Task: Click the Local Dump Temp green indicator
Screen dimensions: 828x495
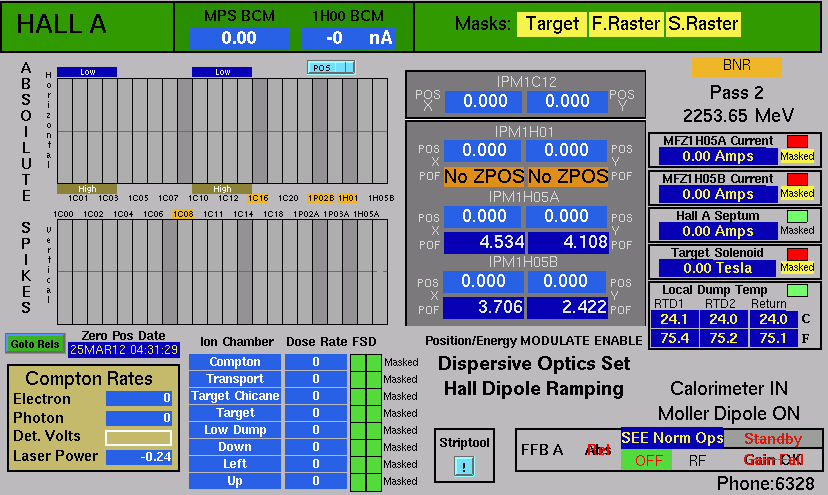Action: click(797, 290)
